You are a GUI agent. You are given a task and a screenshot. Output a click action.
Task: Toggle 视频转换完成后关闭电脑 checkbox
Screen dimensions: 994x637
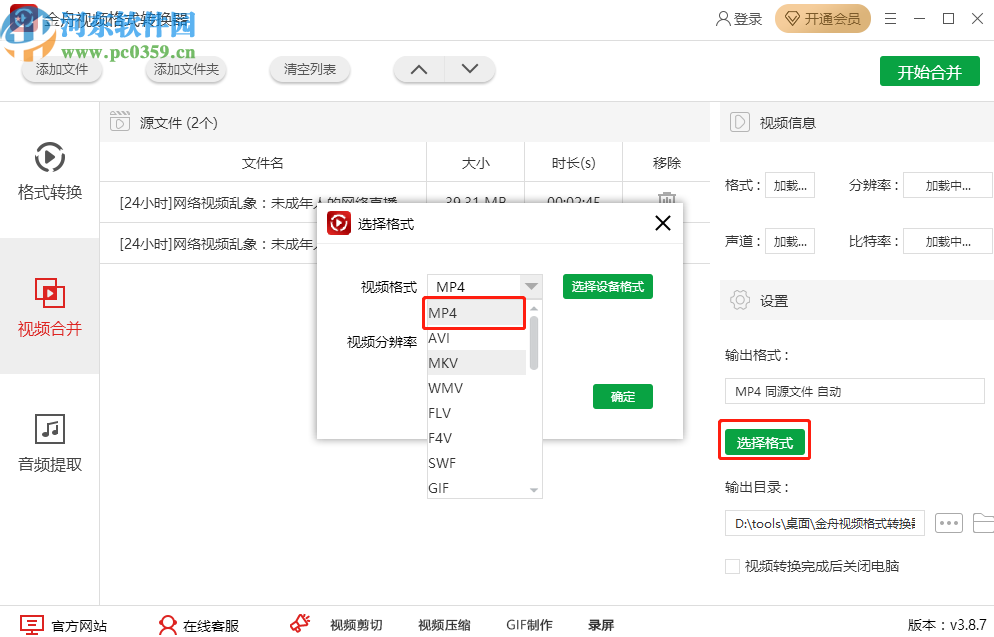coord(732,566)
